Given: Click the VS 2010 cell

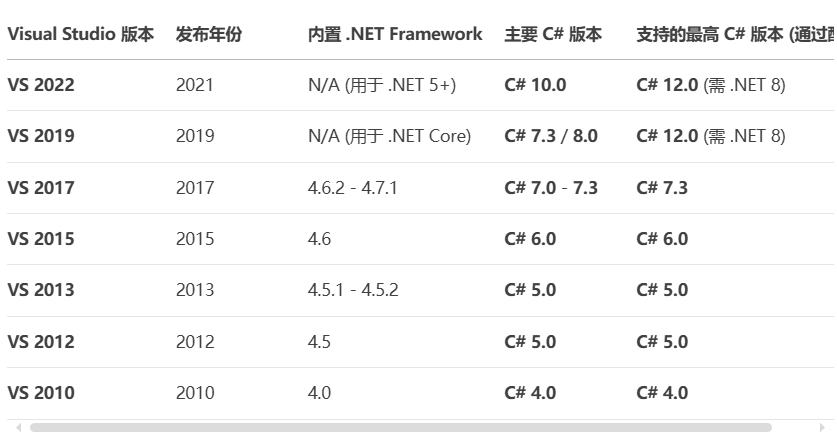Looking at the screenshot, I should coord(41,393).
